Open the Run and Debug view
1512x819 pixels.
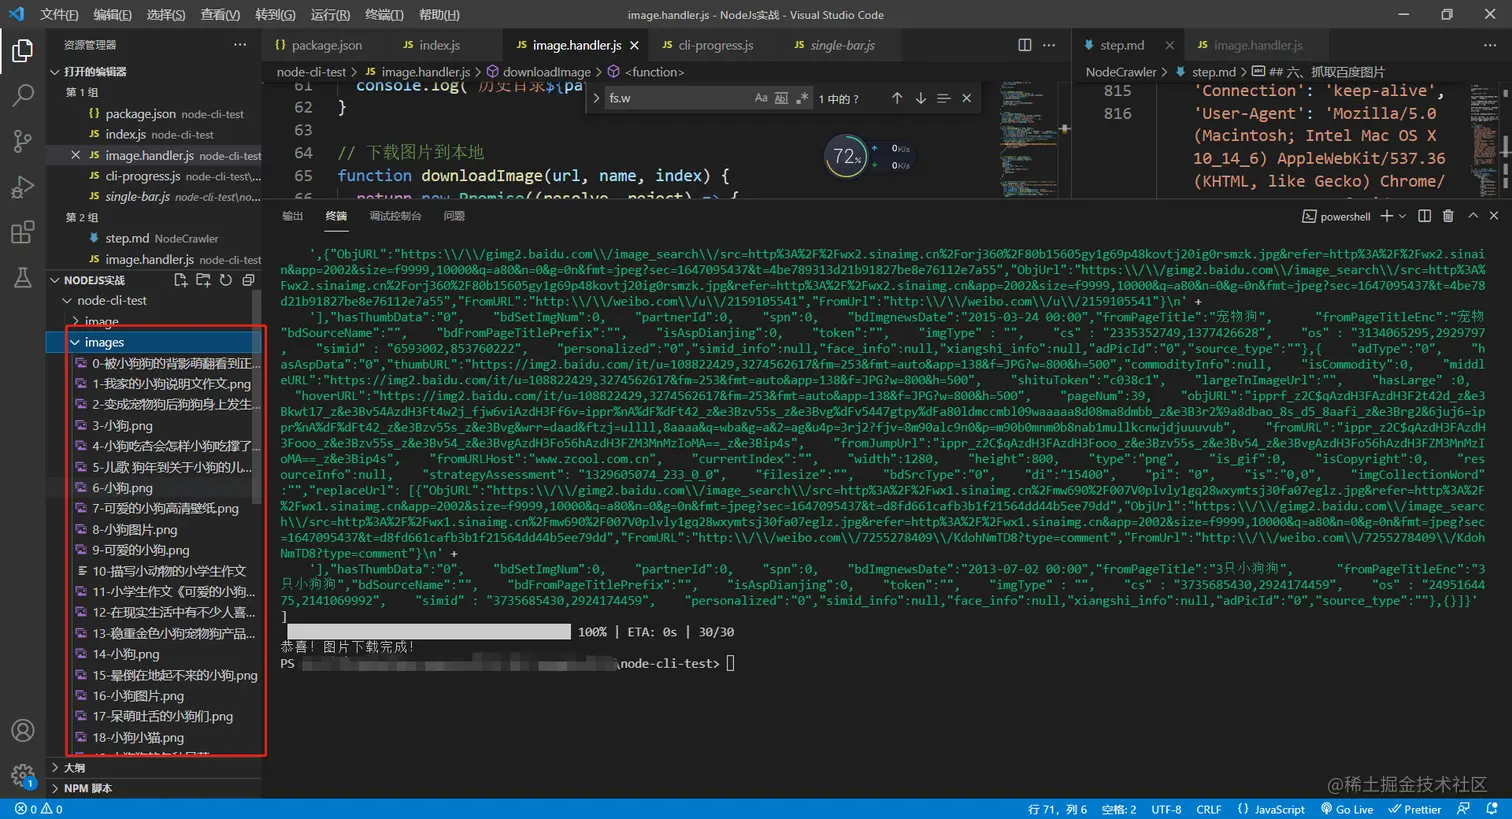tap(22, 187)
